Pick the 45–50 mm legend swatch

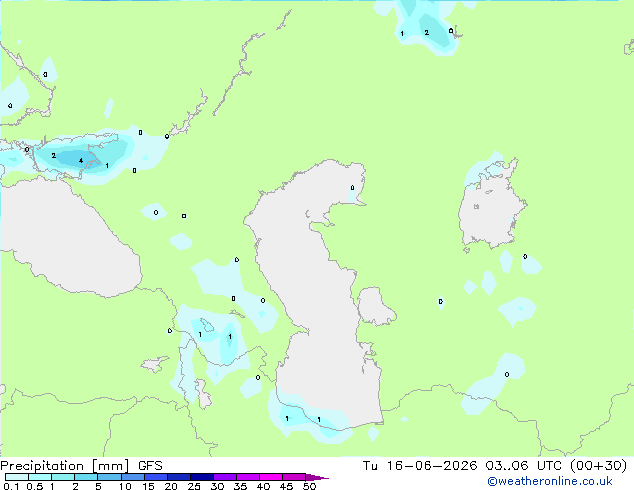(294, 477)
